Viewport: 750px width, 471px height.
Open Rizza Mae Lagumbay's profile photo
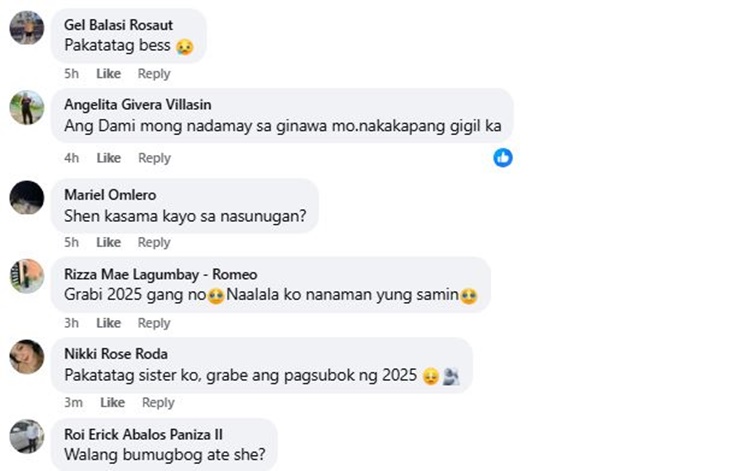pos(27,276)
